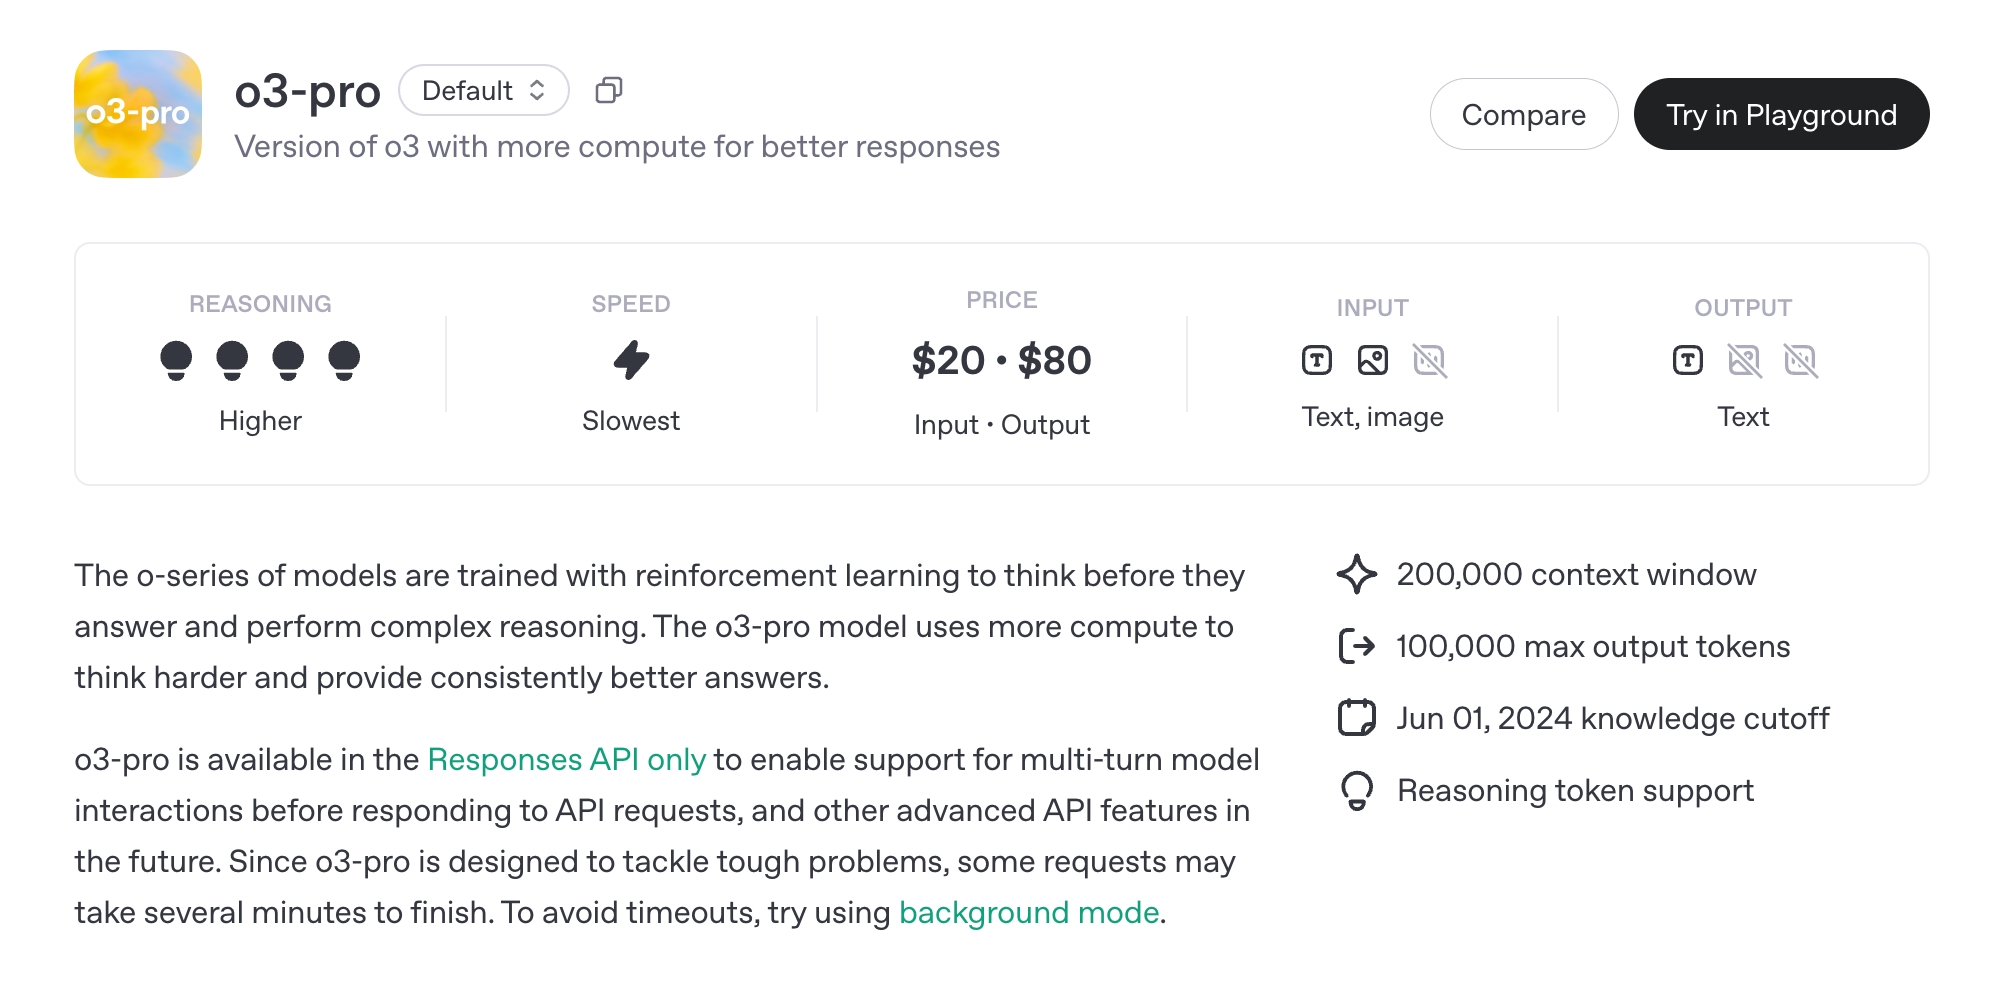Click the image input modality icon

(1373, 360)
